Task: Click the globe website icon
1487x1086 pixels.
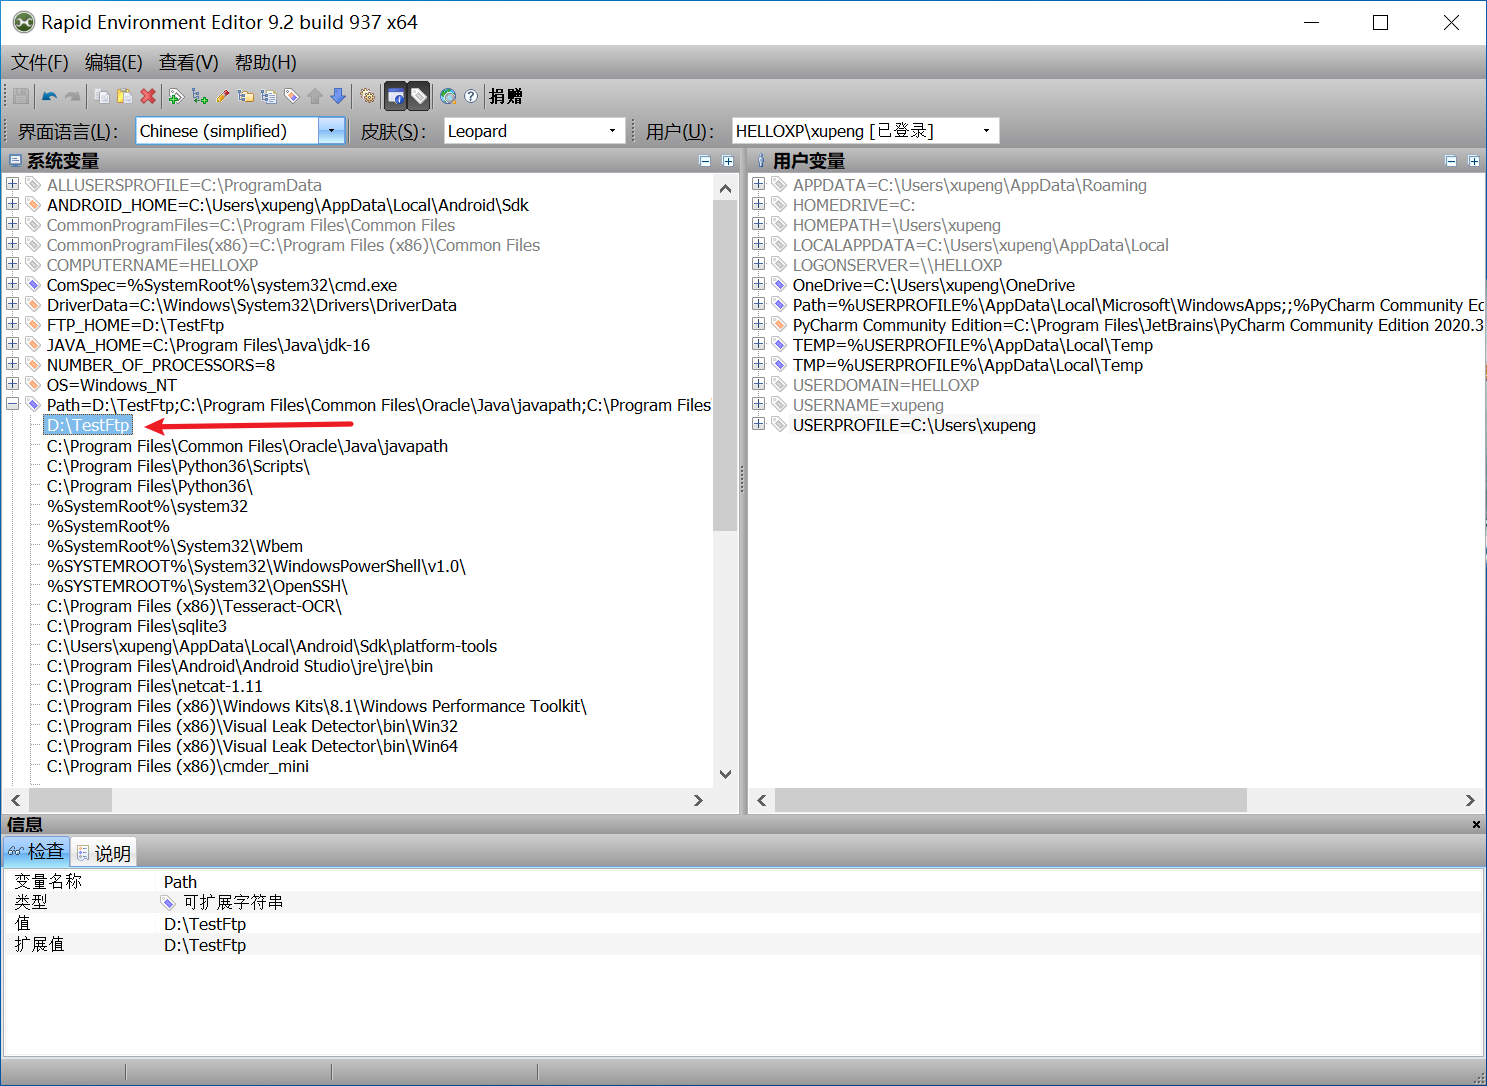Action: click(x=448, y=95)
